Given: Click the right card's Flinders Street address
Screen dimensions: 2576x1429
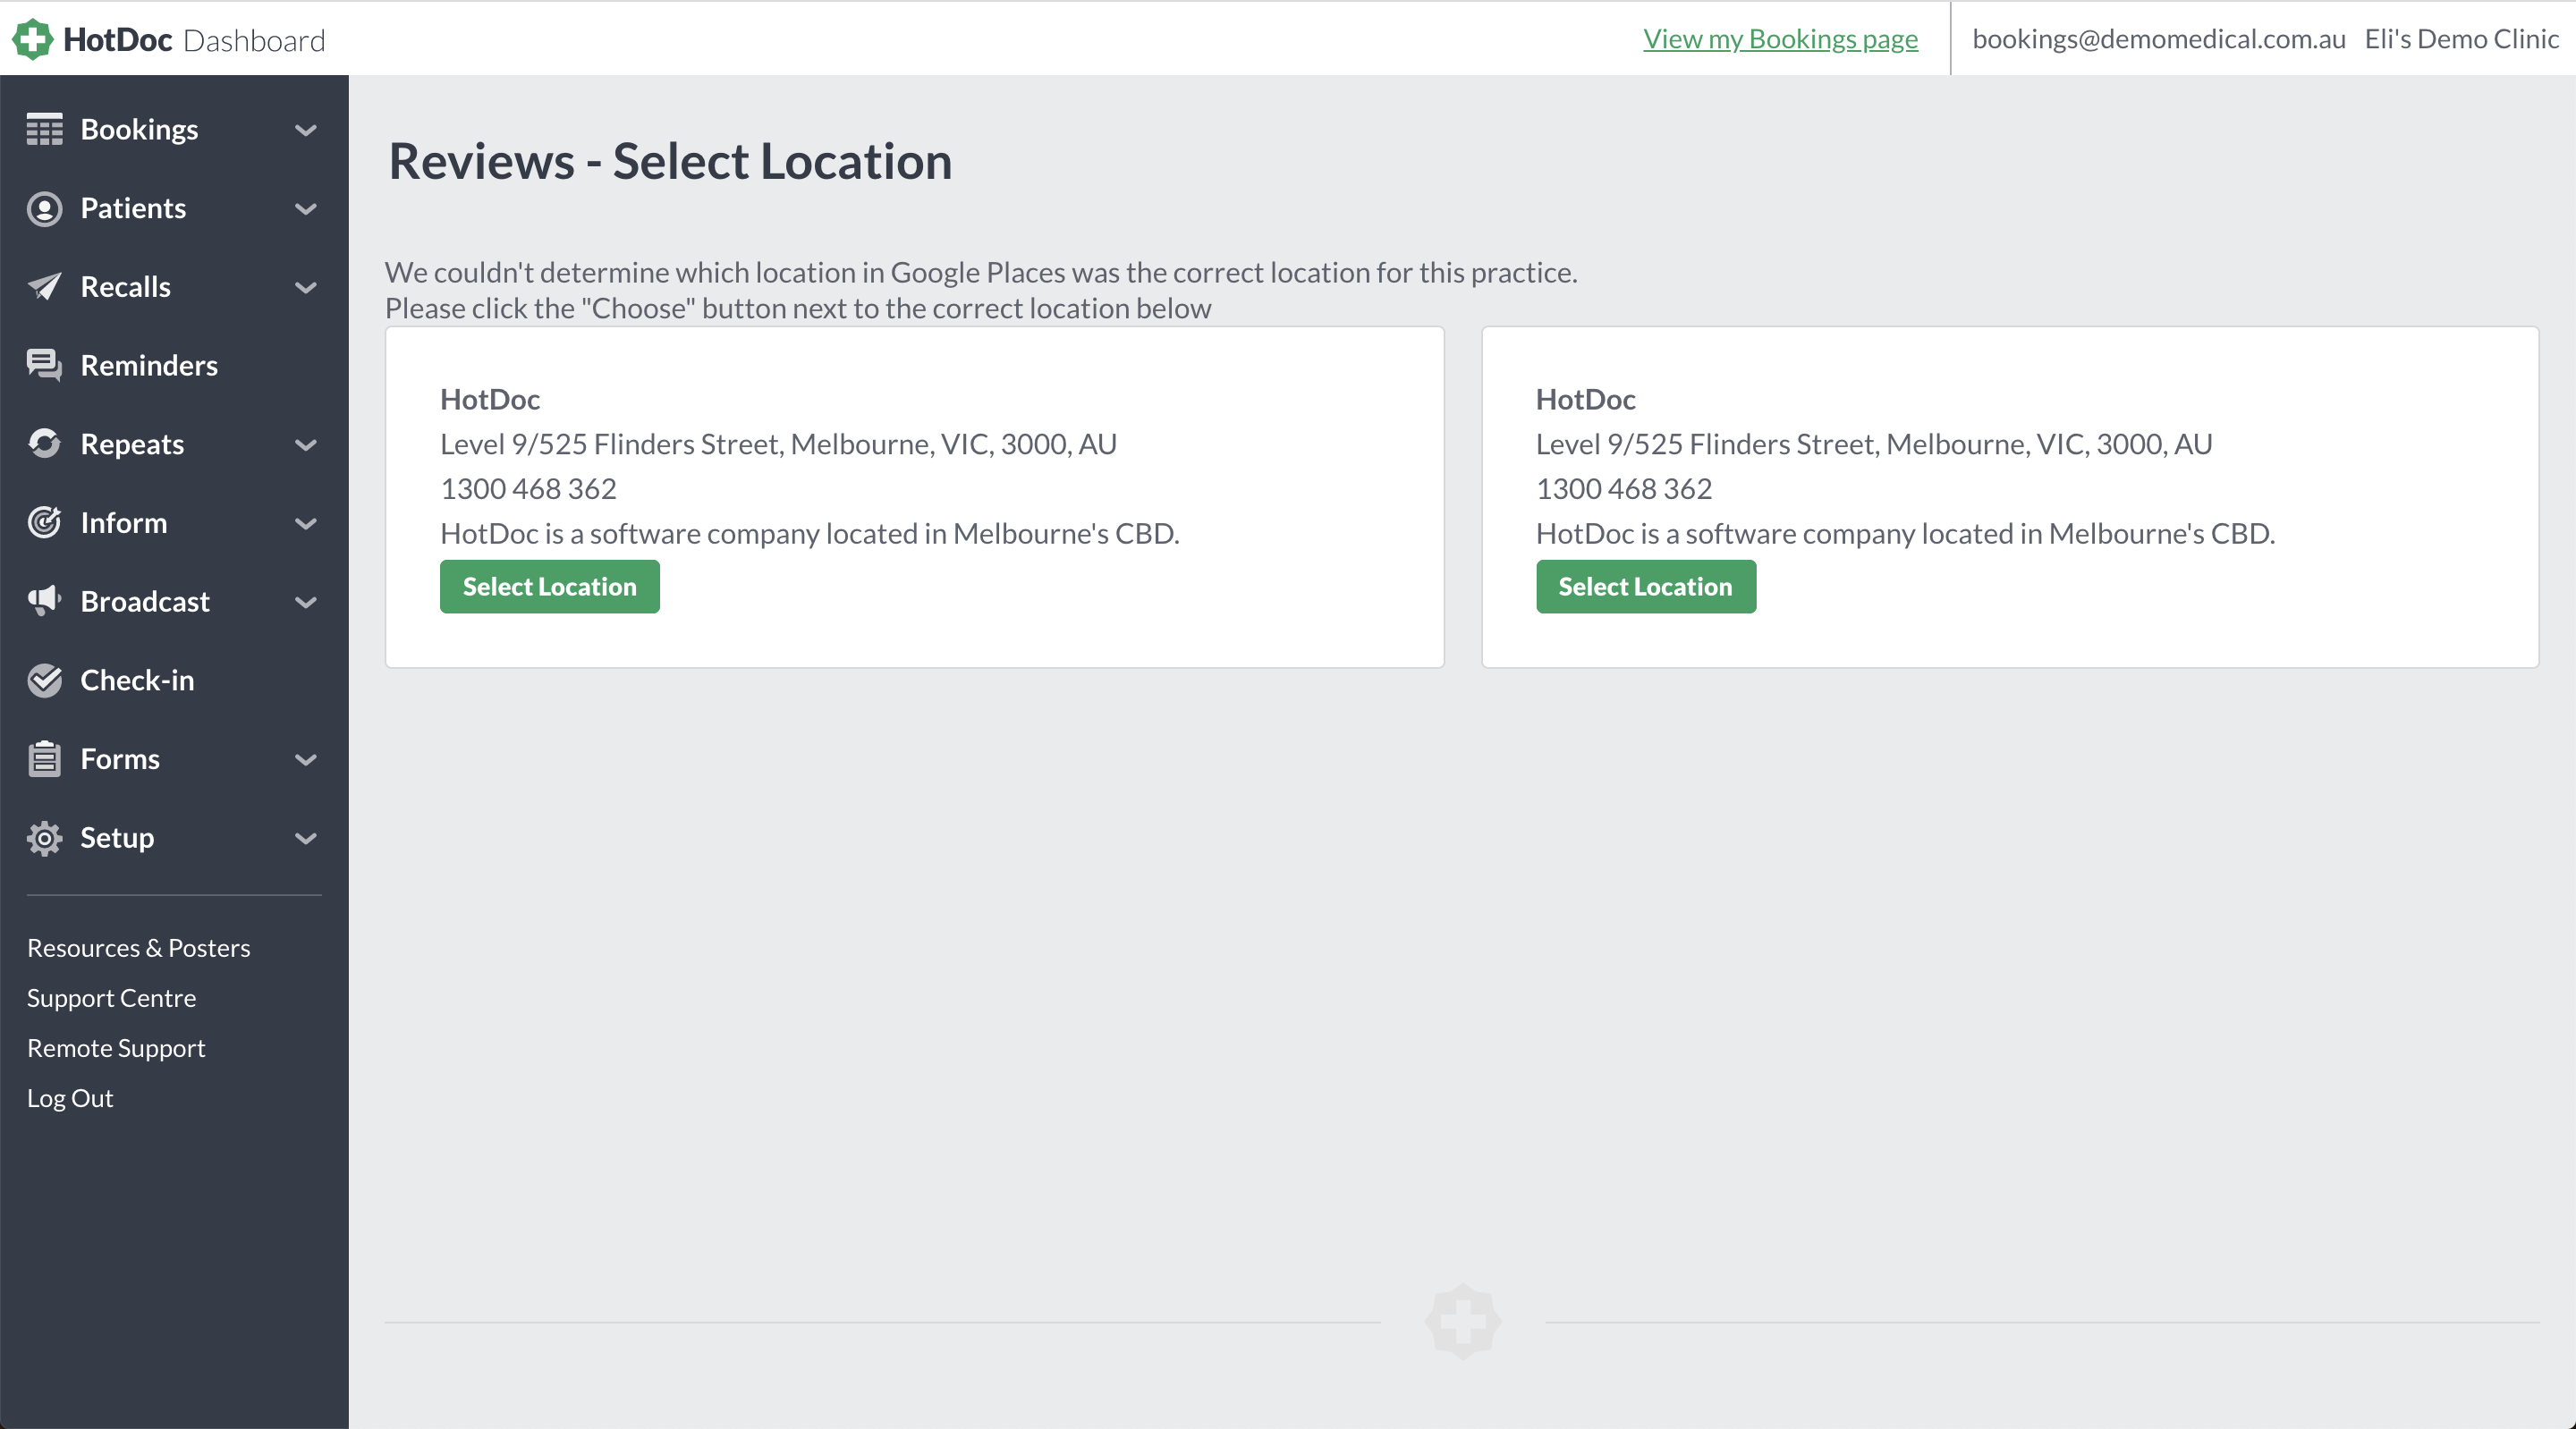Looking at the screenshot, I should (1874, 444).
